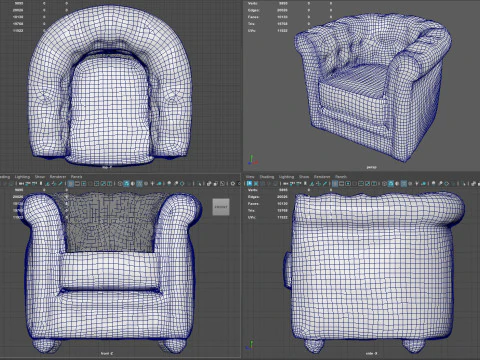
Task: Click X-Ray Active Components in front panel
Action: [x=216, y=184]
